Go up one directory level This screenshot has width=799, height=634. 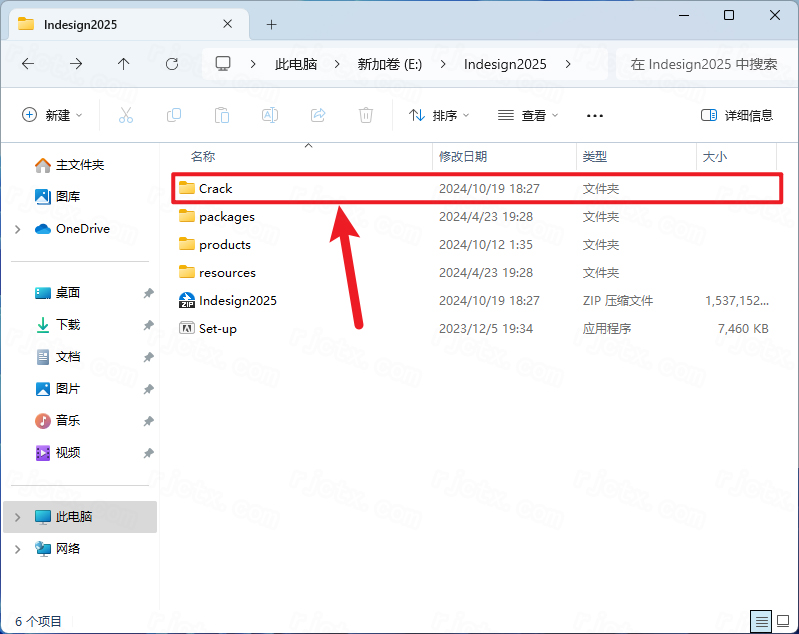point(124,63)
